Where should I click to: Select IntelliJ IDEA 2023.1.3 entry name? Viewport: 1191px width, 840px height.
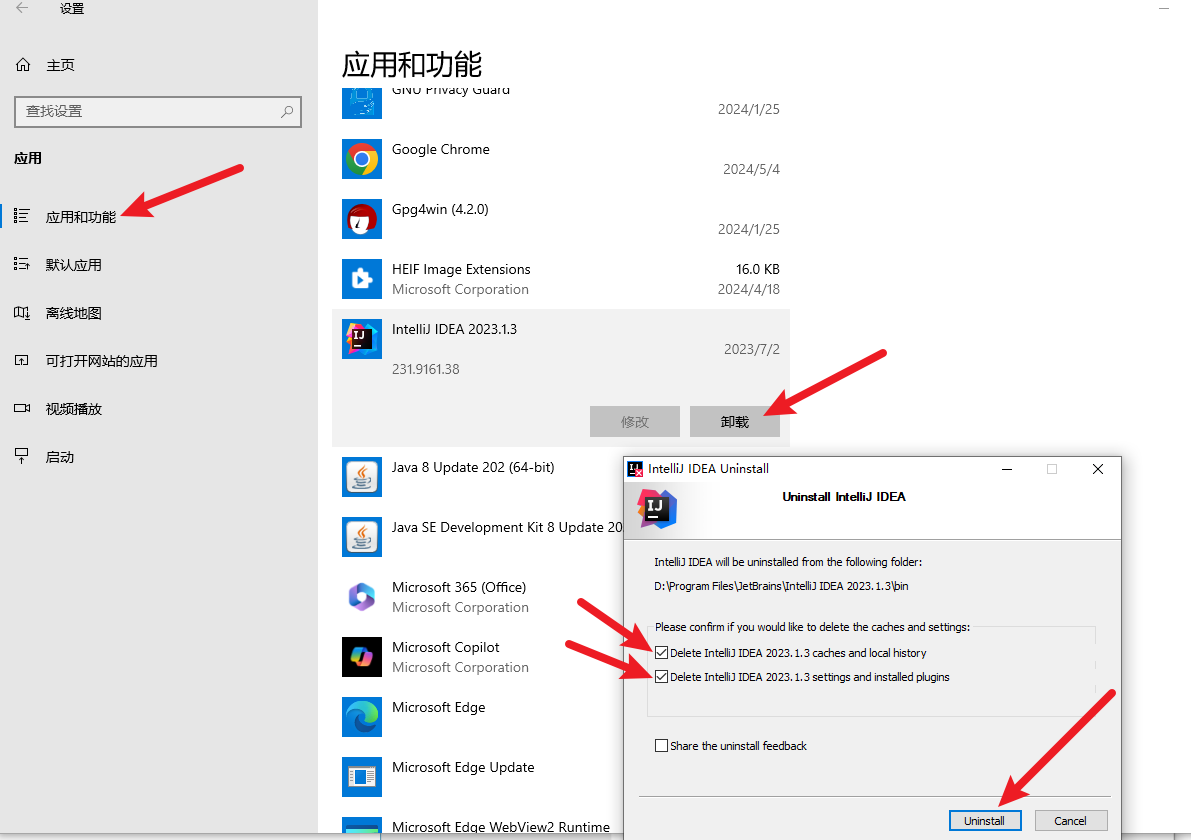(x=454, y=330)
